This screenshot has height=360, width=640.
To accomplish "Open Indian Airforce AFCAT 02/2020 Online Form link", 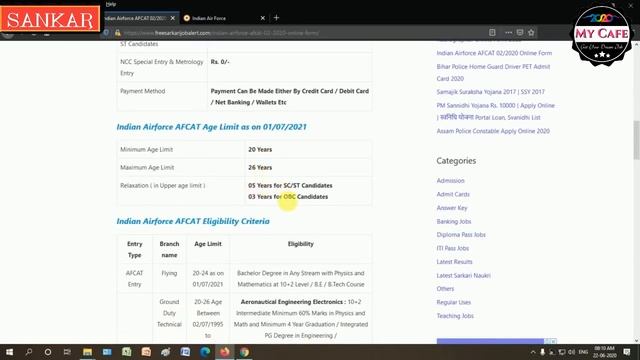I will (494, 53).
